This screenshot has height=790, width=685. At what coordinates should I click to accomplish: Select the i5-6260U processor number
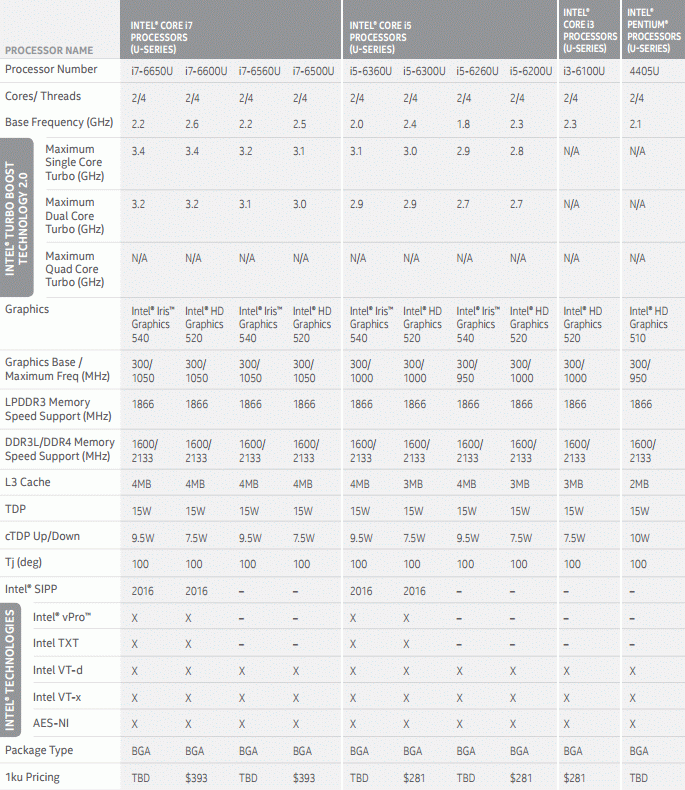[x=477, y=71]
